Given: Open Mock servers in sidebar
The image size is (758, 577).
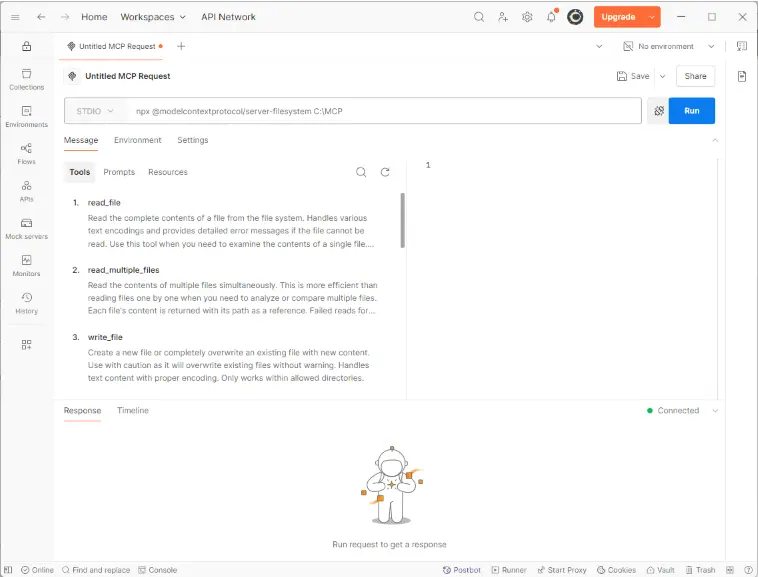Looking at the screenshot, I should (27, 229).
